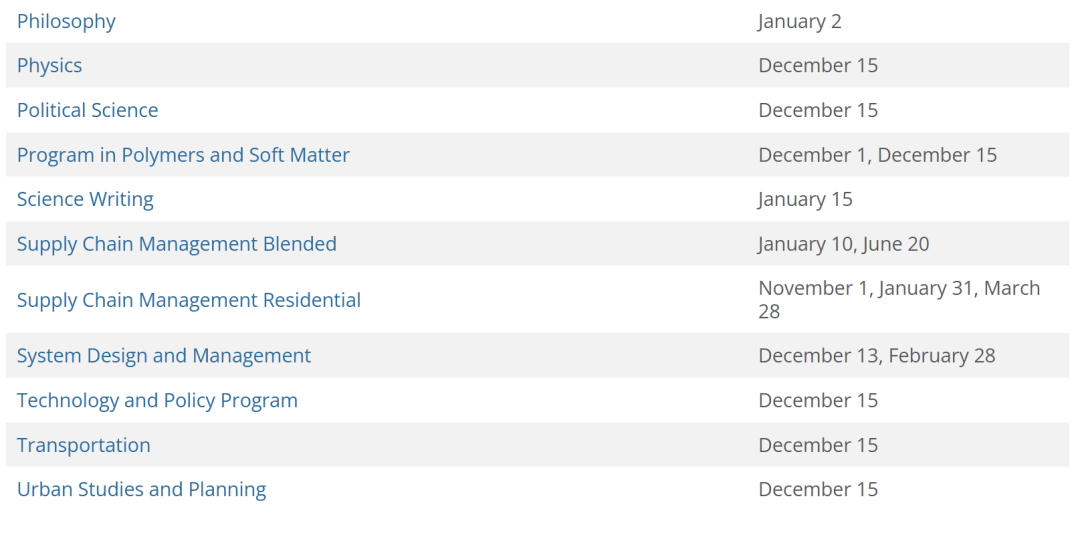Screen dimensions: 1080x551
Task: Select Supply Chain Management Blended link
Action: [177, 244]
